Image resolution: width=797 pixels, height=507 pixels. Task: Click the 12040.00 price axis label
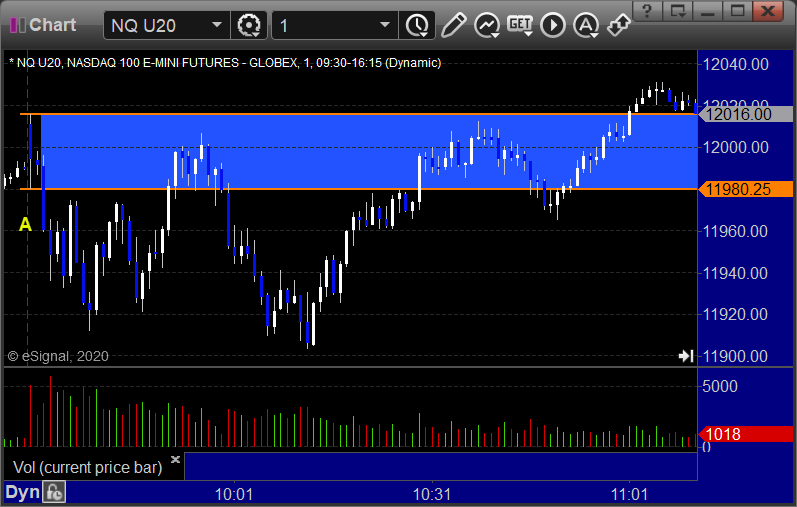point(735,65)
